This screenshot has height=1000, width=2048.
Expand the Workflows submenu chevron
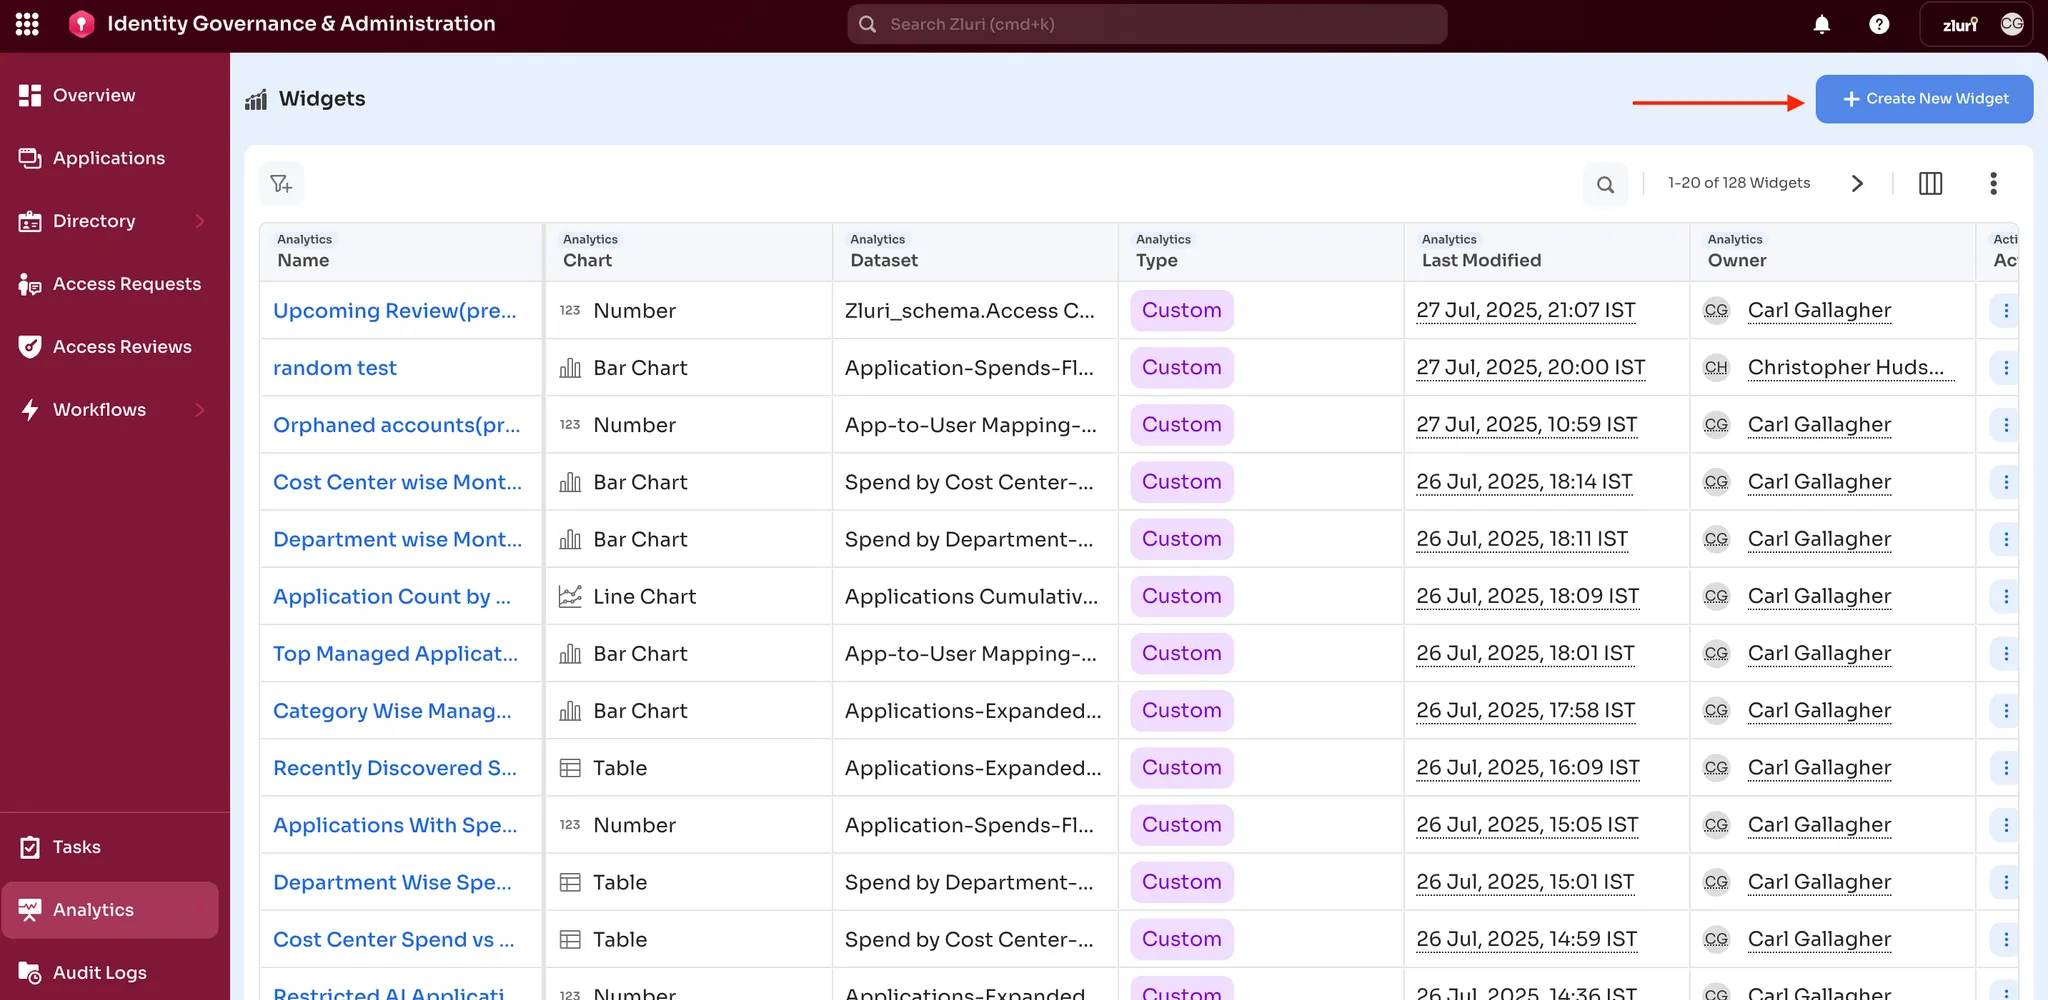(x=200, y=410)
